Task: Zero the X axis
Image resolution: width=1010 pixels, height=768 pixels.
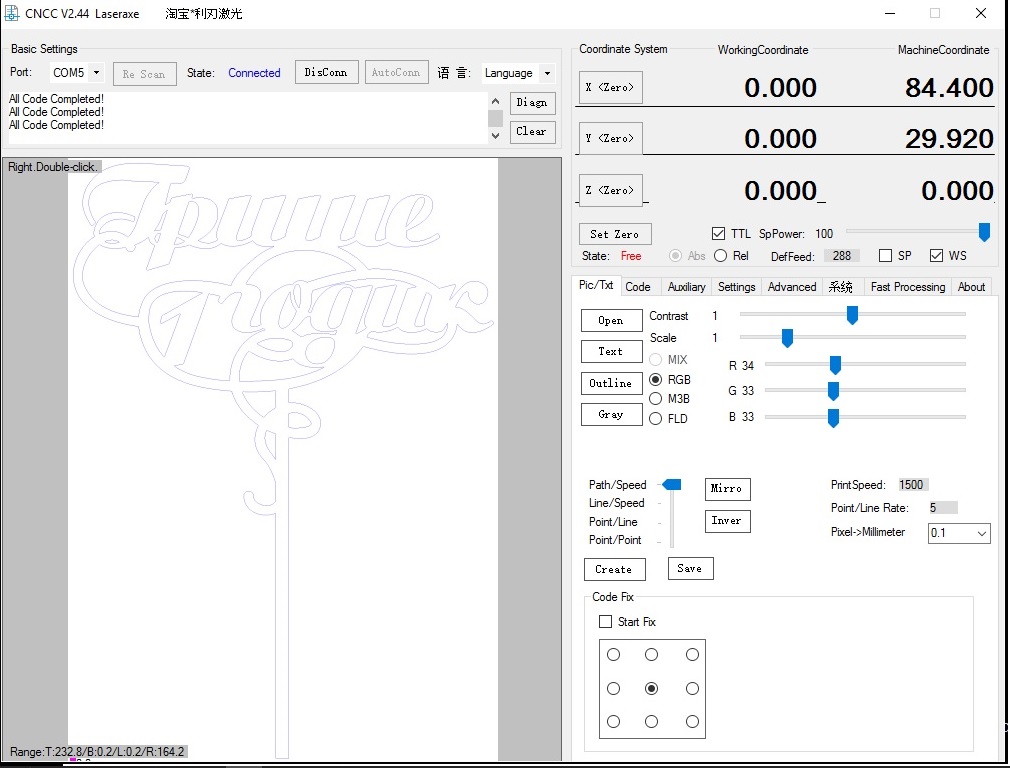Action: (611, 87)
